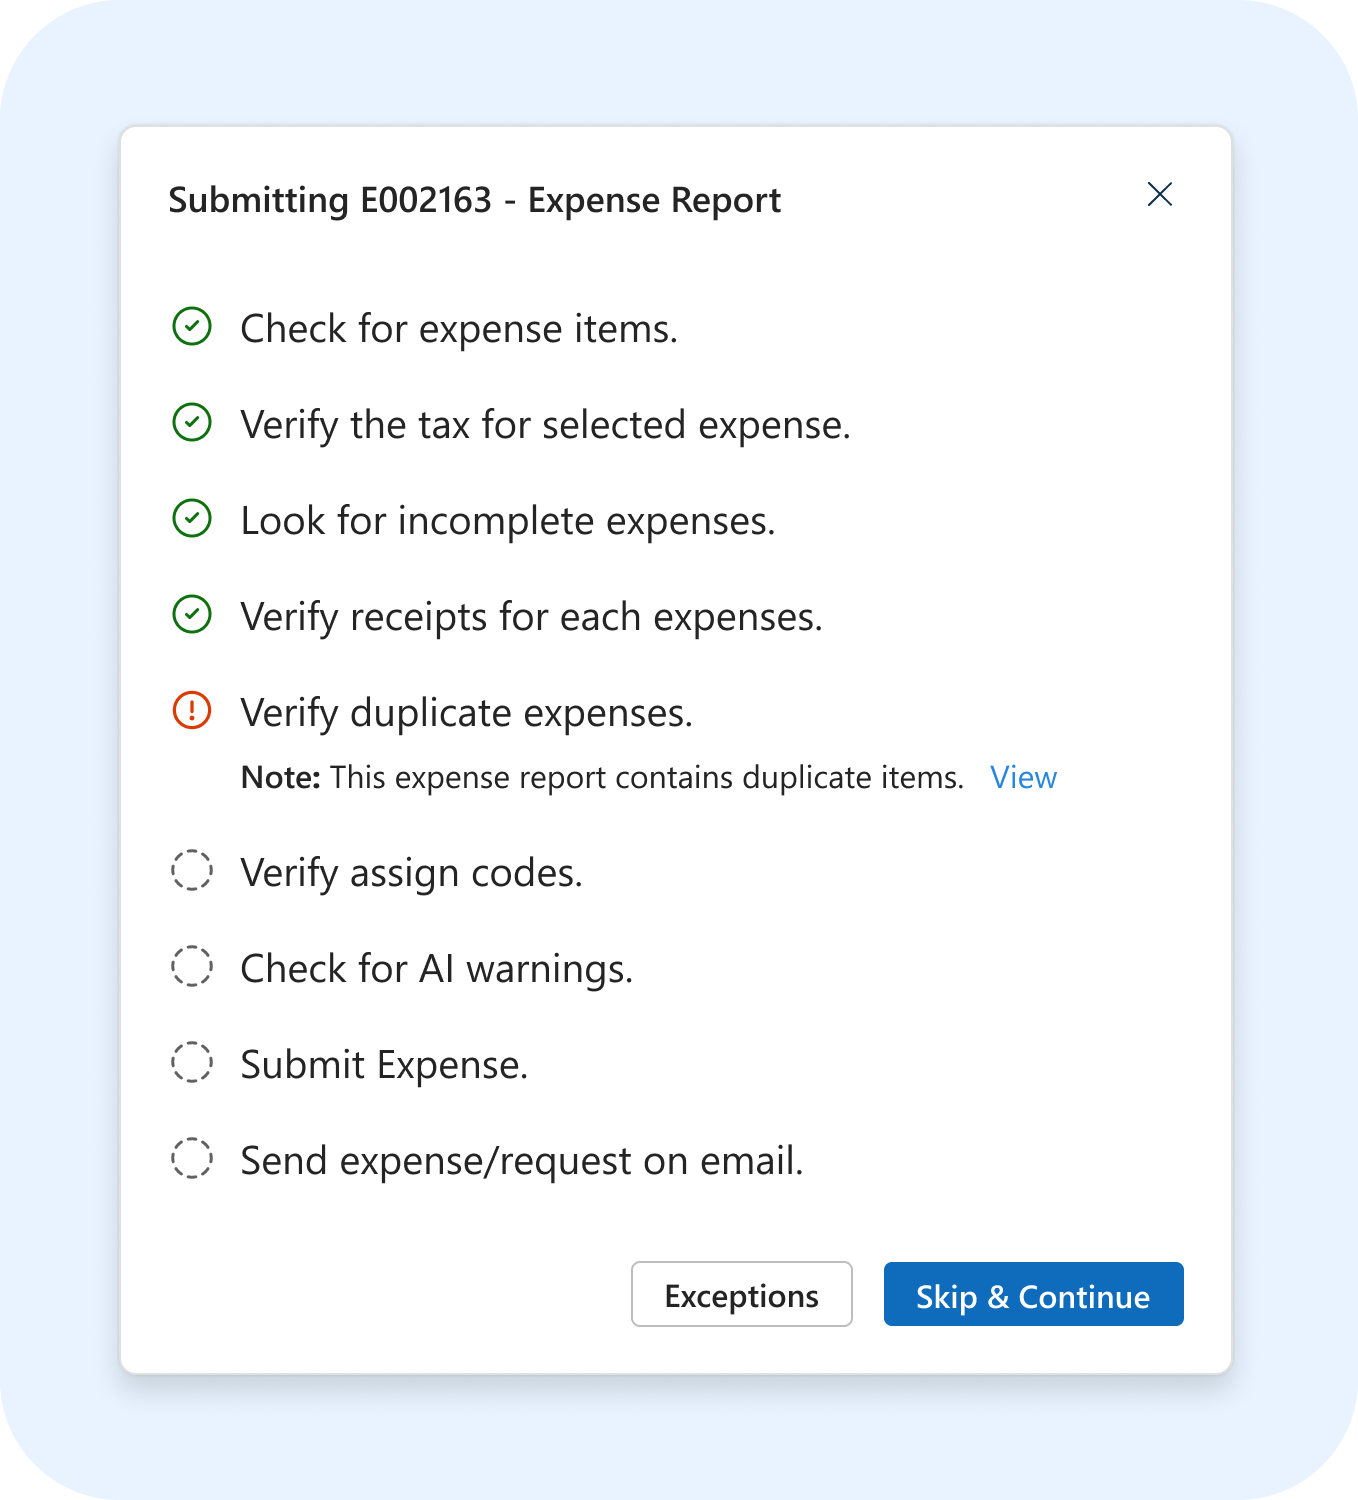Select the pending icon beside Verify assign codes

[192, 870]
